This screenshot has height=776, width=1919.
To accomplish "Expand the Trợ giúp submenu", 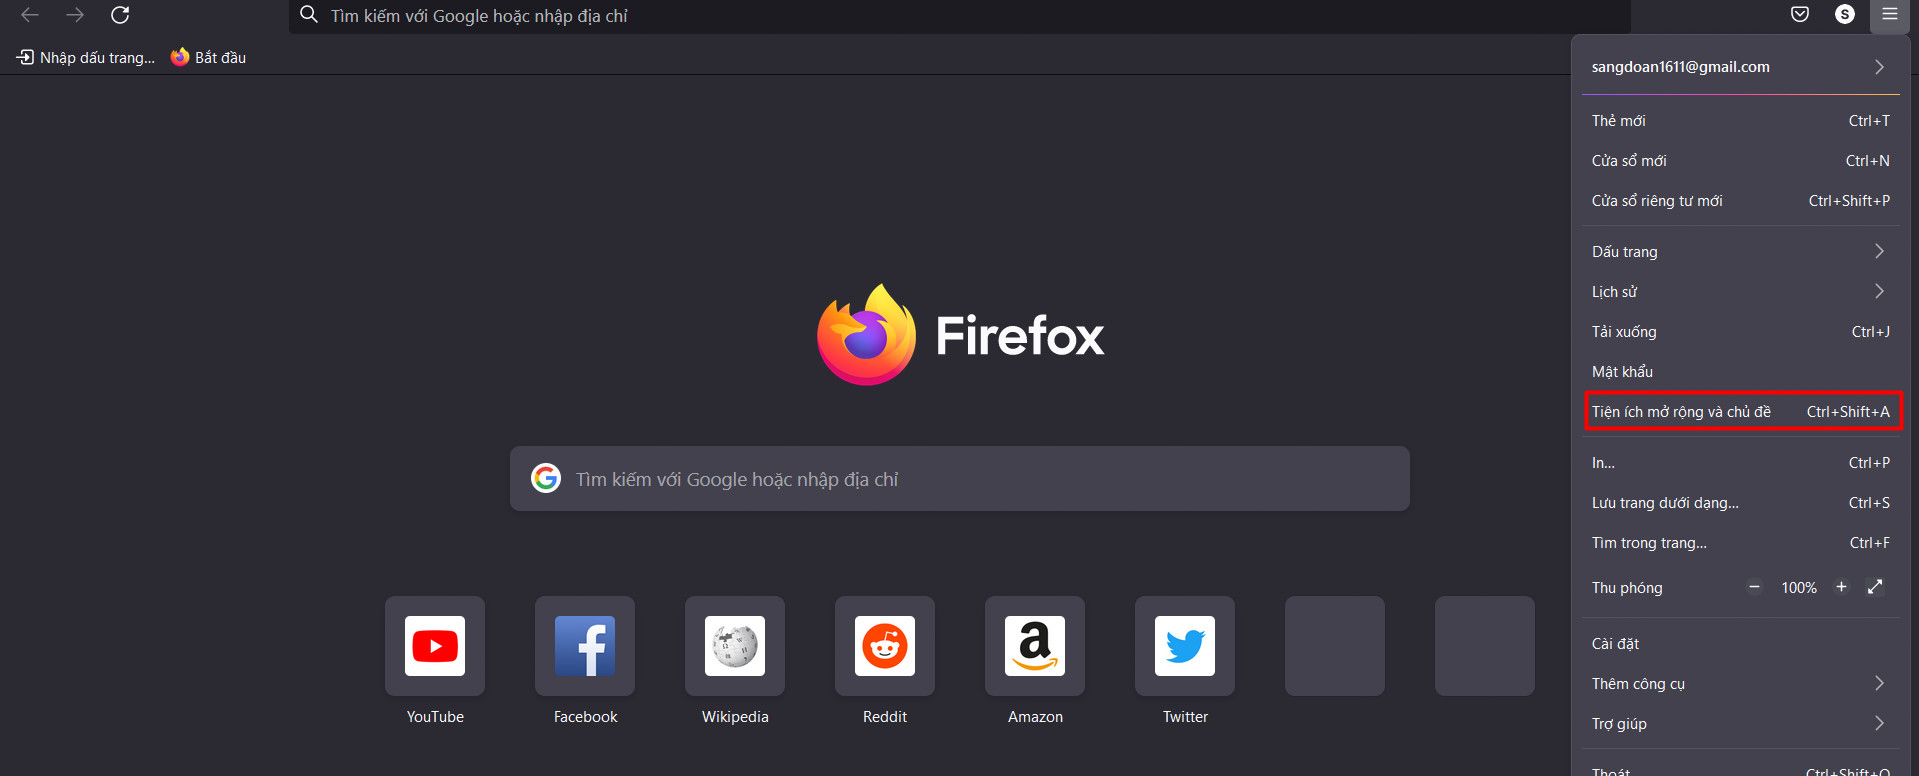I will pos(1740,723).
